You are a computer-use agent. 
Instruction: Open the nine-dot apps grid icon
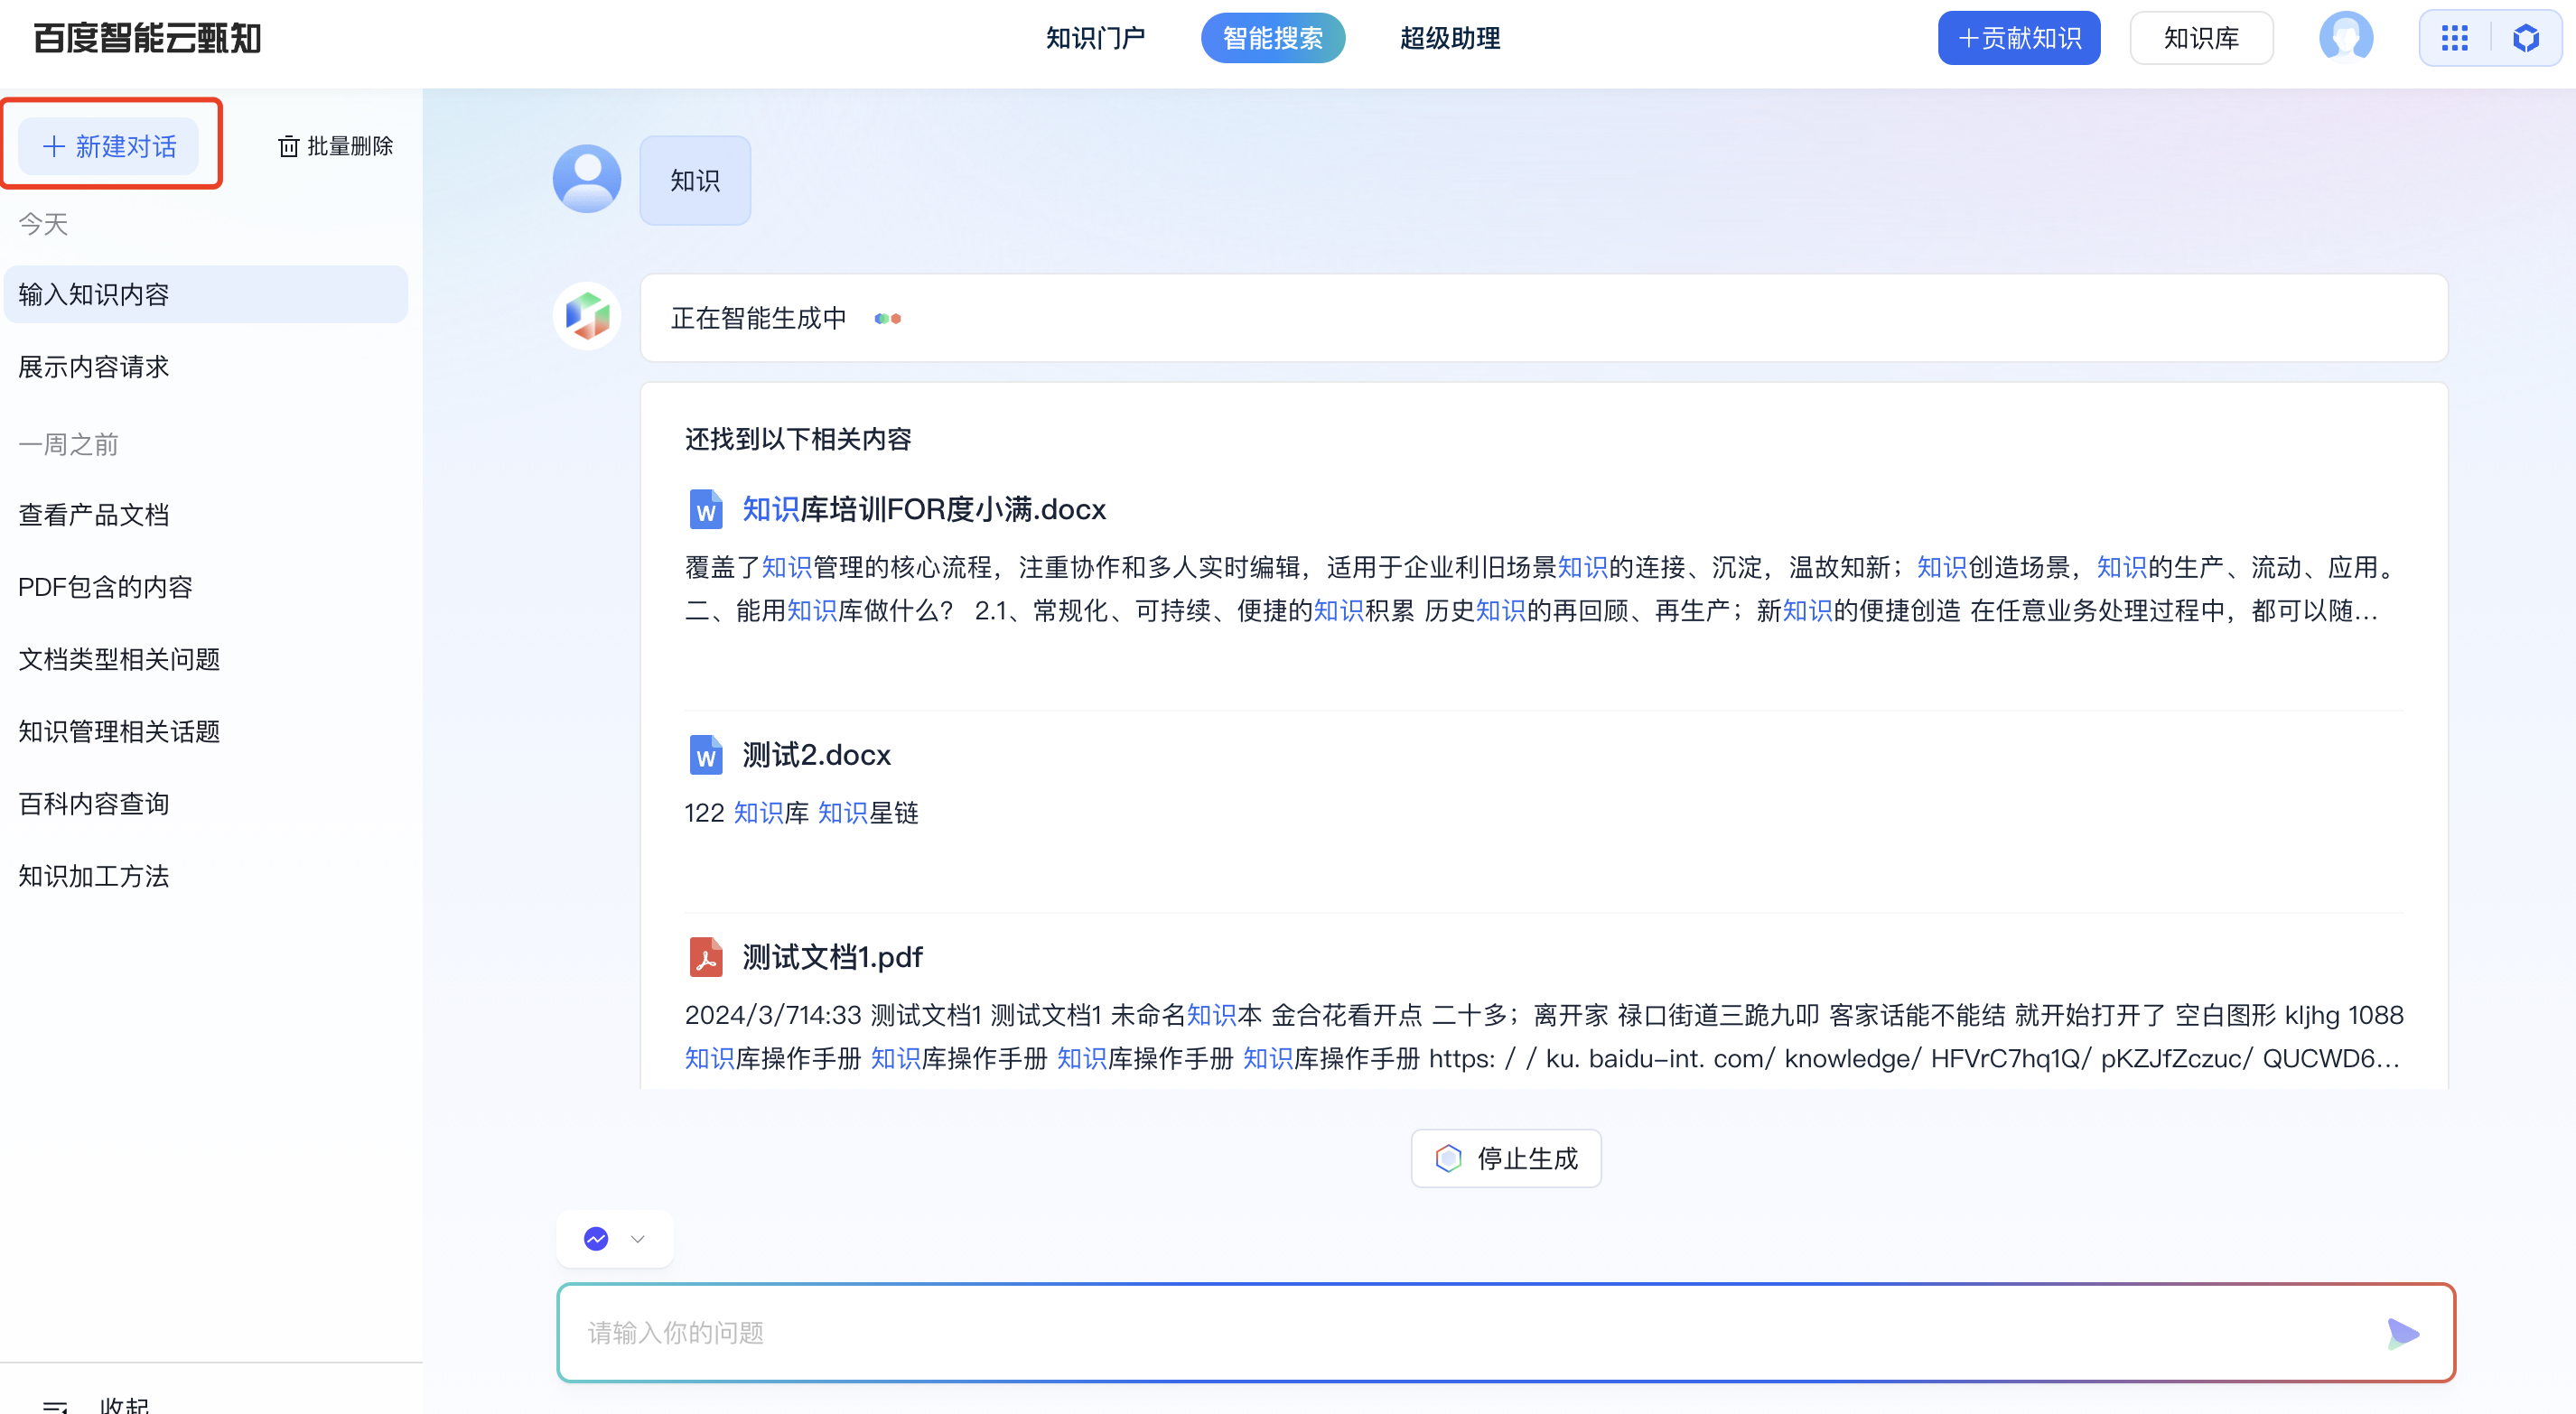(x=2454, y=38)
